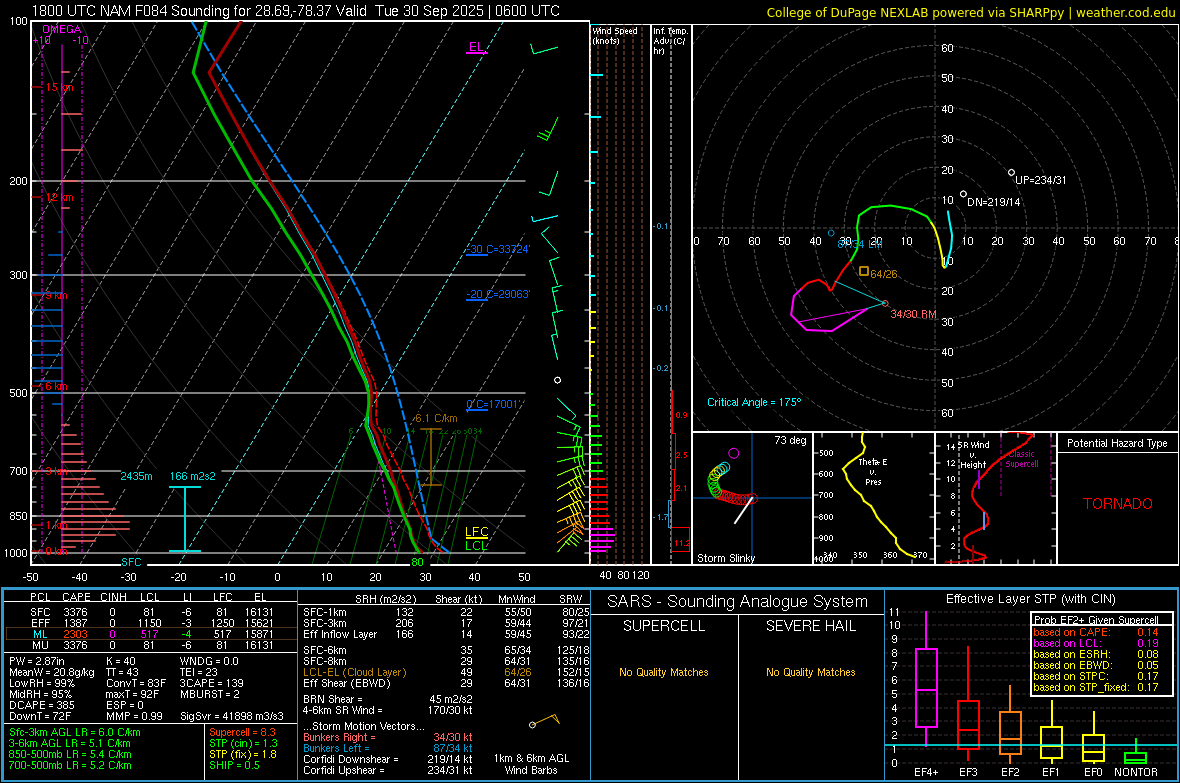Image resolution: width=1180 pixels, height=783 pixels.
Task: Click the orange 64/26 square on hodograph
Action: (x=864, y=271)
